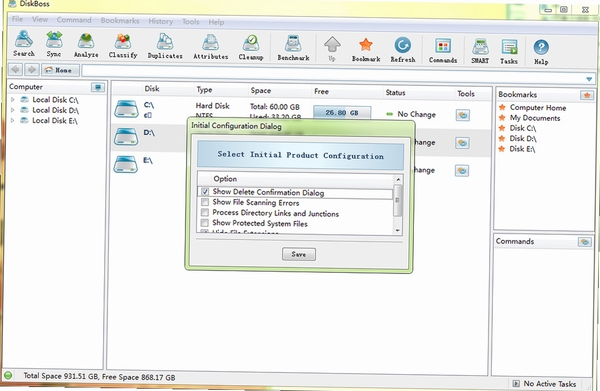Open the address bar dropdown arrow
This screenshot has height=391, width=600.
(589, 79)
